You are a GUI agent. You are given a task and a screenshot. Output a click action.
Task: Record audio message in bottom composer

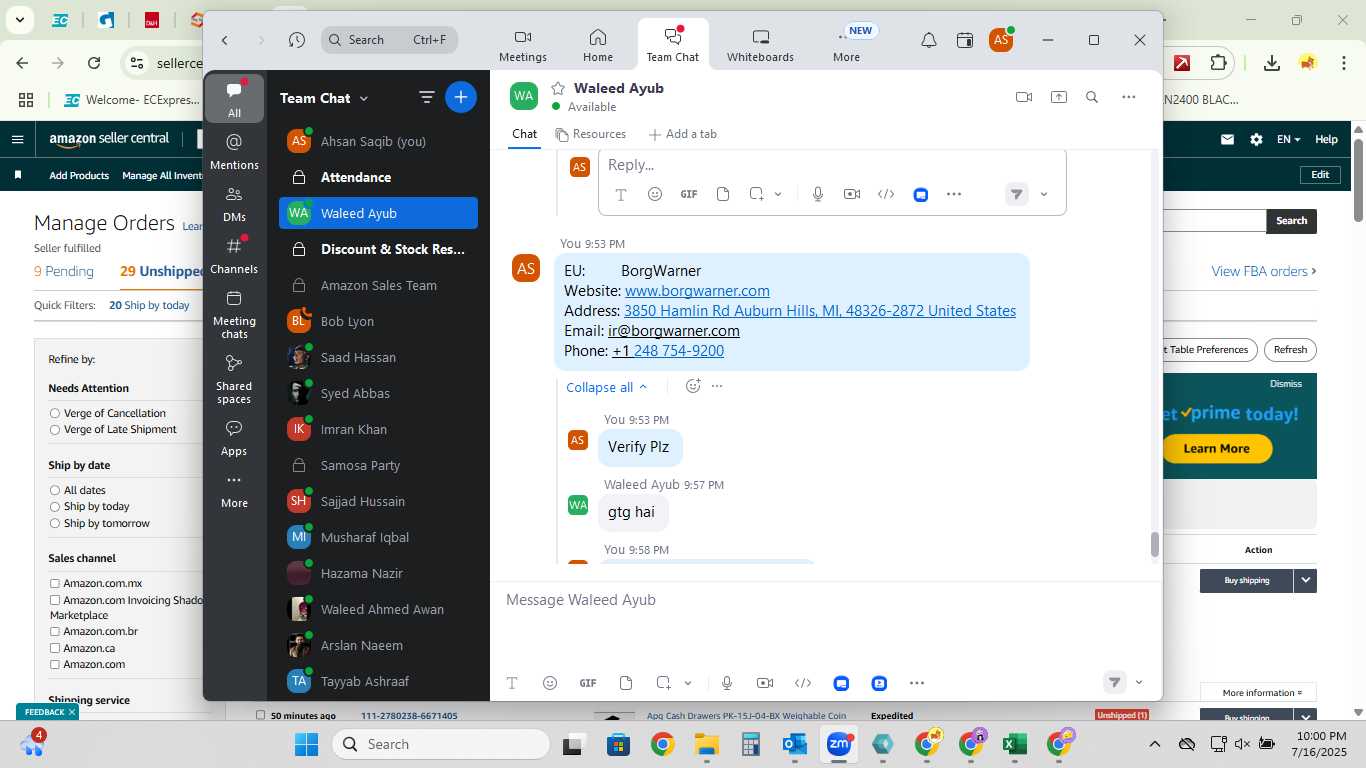(727, 683)
